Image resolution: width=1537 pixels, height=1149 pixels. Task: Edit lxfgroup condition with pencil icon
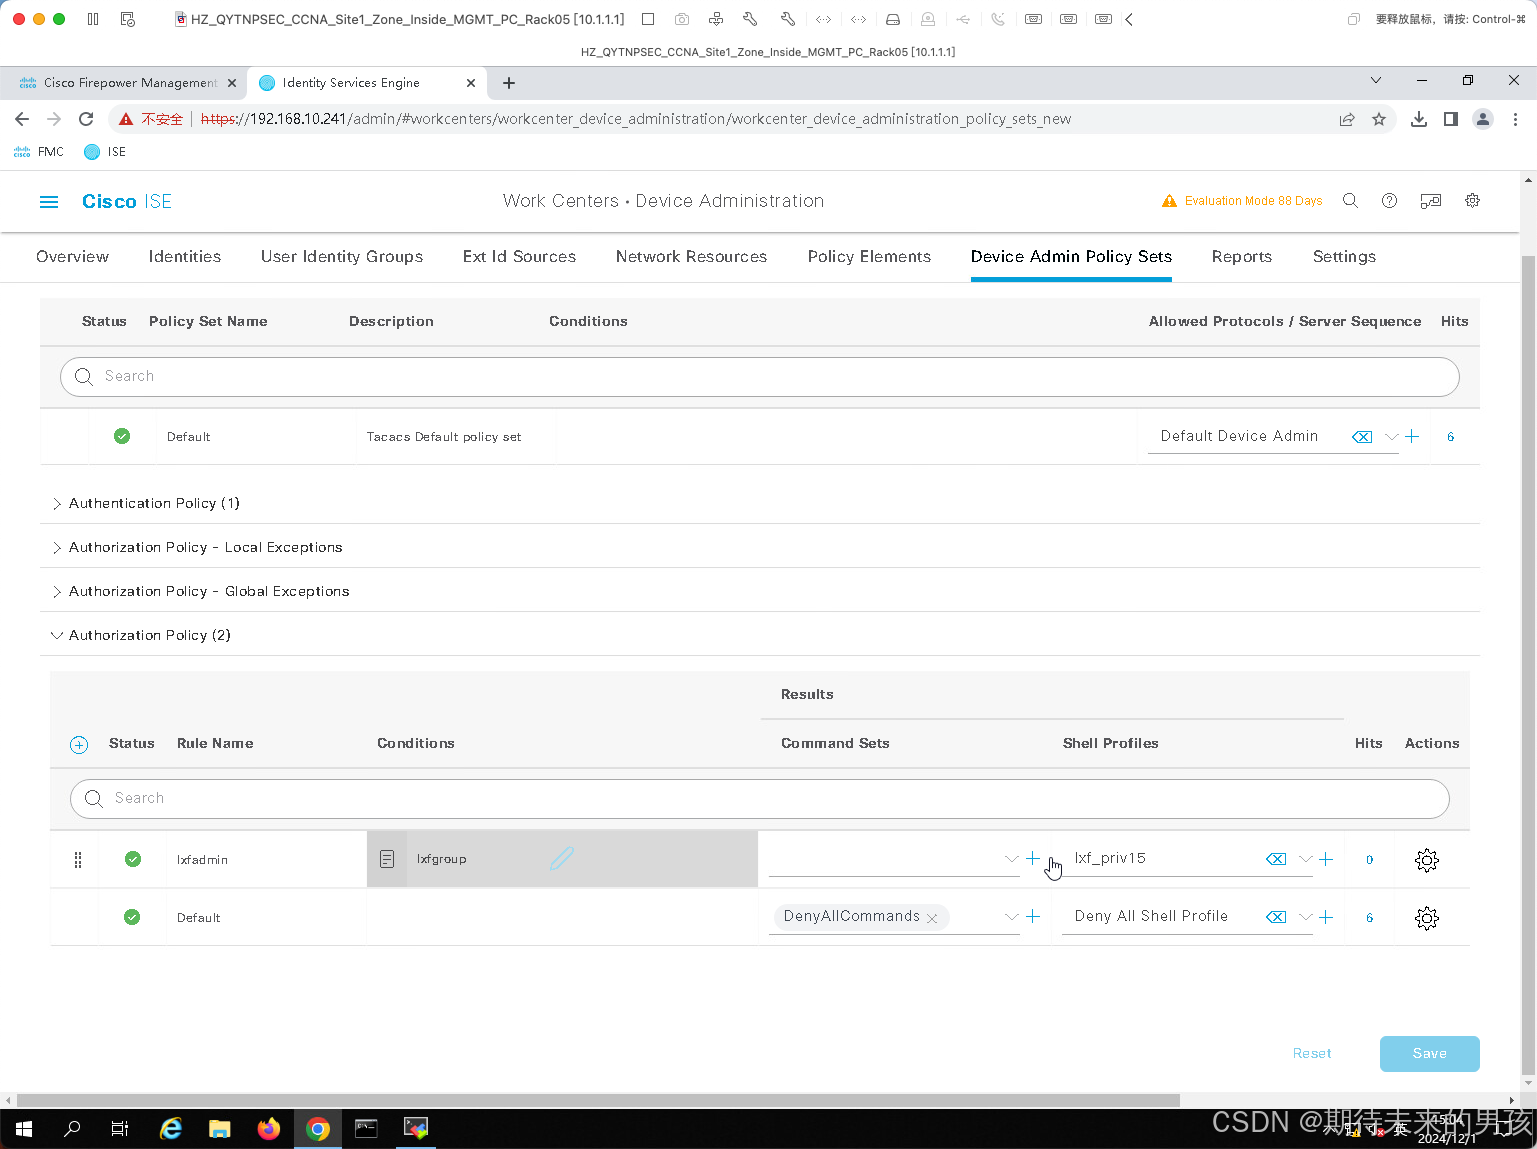click(x=562, y=859)
